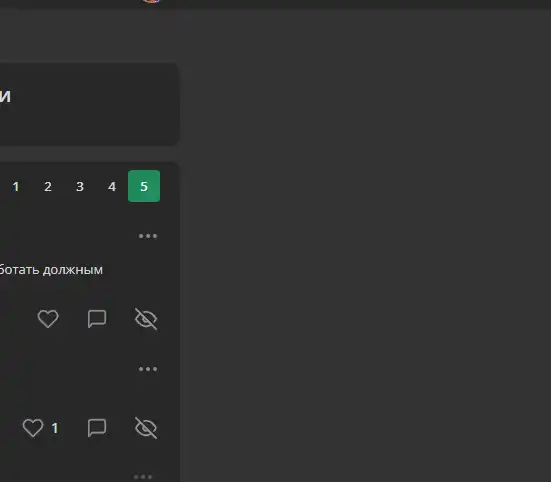
Task: Reply to the 'ботать должным' comment via speech-bubble icon
Action: pyautogui.click(x=97, y=319)
